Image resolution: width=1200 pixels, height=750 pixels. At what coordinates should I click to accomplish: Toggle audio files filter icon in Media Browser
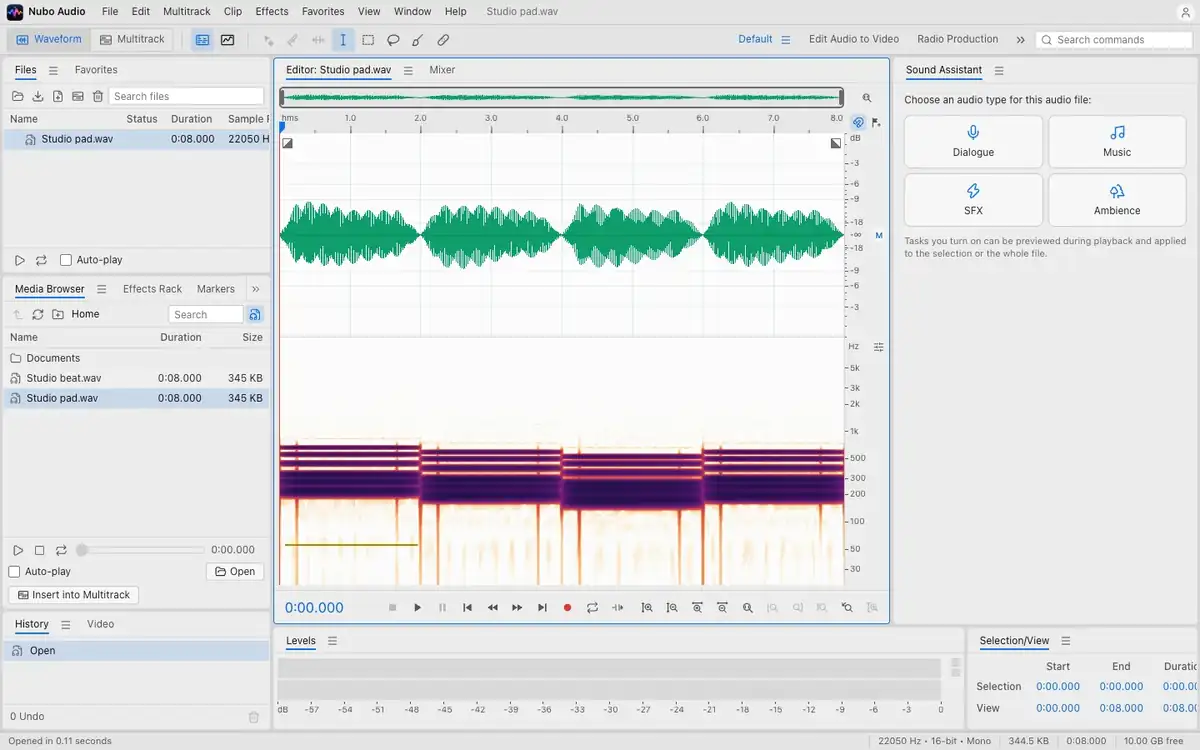click(x=255, y=314)
